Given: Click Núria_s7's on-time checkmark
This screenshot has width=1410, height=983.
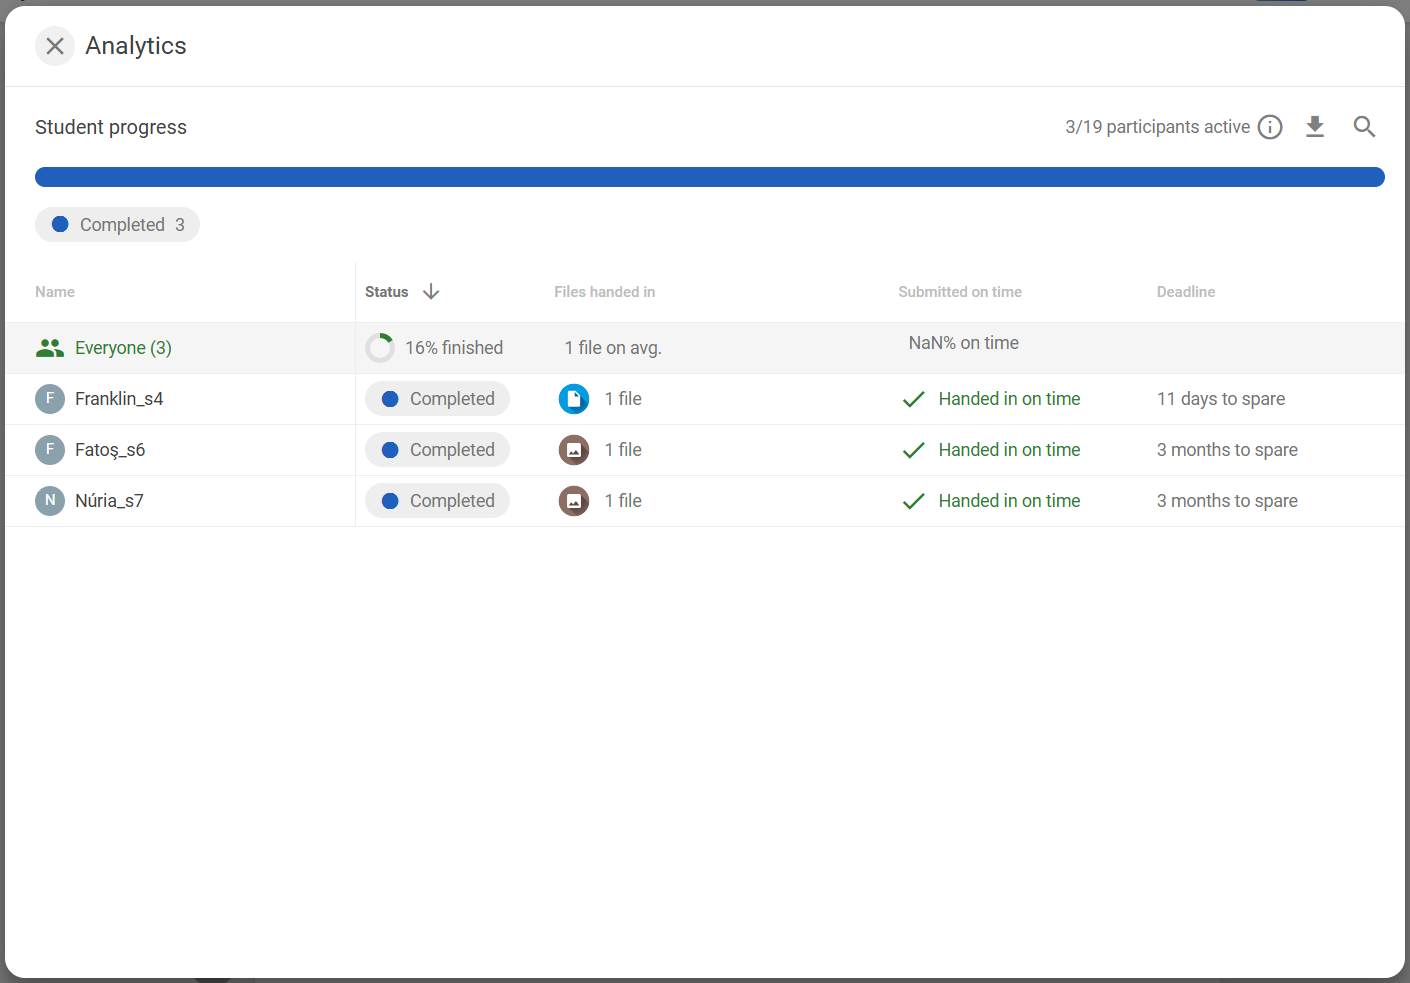Looking at the screenshot, I should pos(914,501).
